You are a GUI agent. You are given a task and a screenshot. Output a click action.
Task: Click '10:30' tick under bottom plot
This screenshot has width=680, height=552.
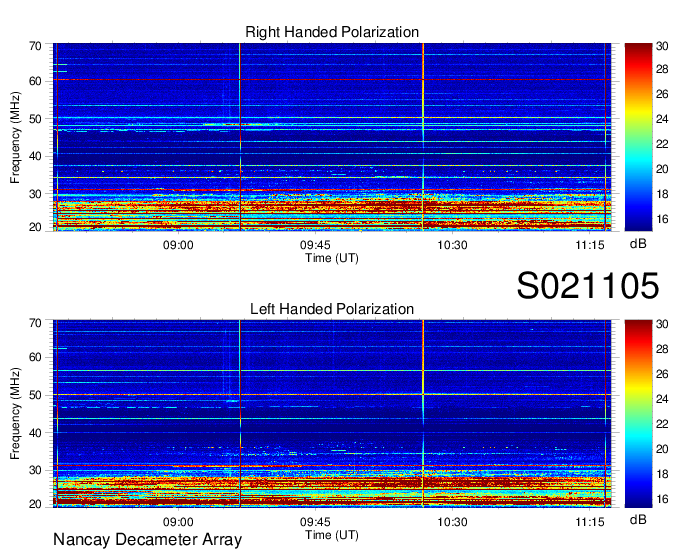(452, 522)
